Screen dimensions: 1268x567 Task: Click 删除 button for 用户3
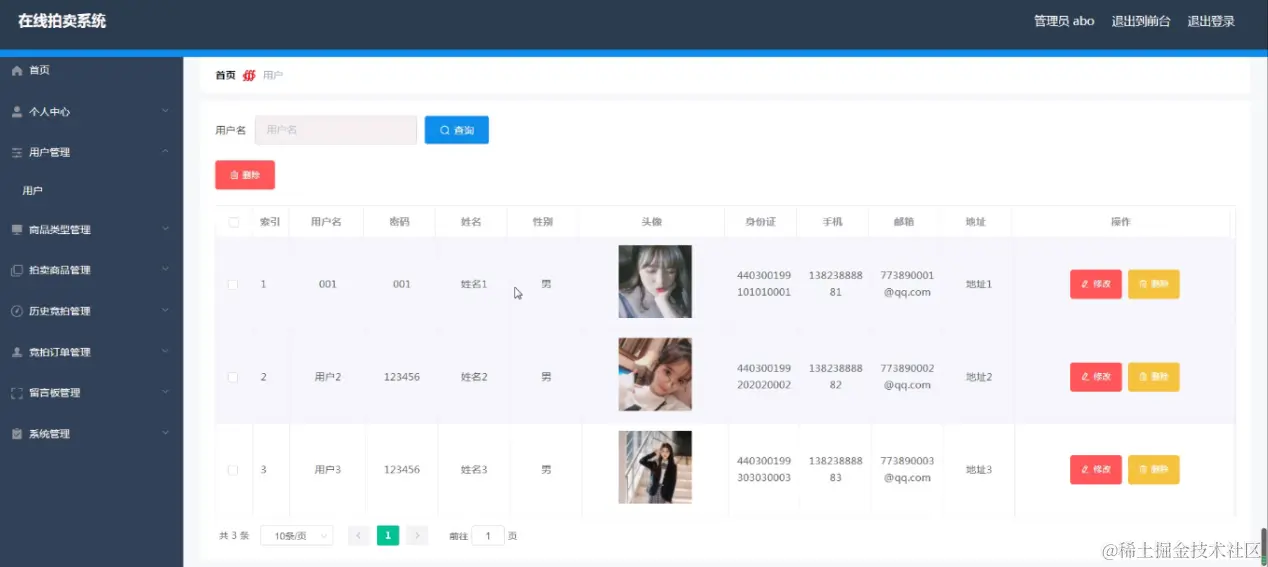(1154, 470)
